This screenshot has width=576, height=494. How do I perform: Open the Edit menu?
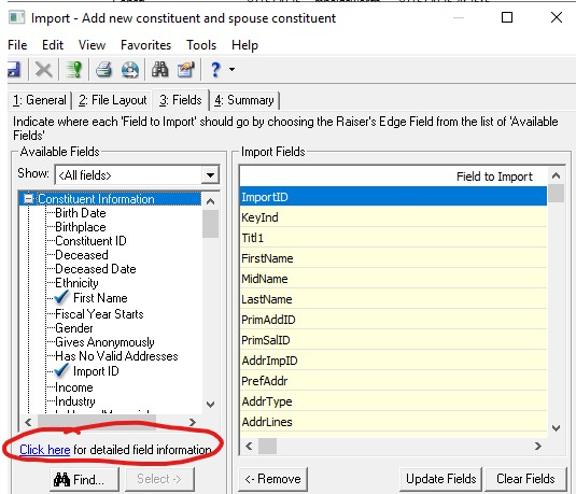pyautogui.click(x=53, y=45)
